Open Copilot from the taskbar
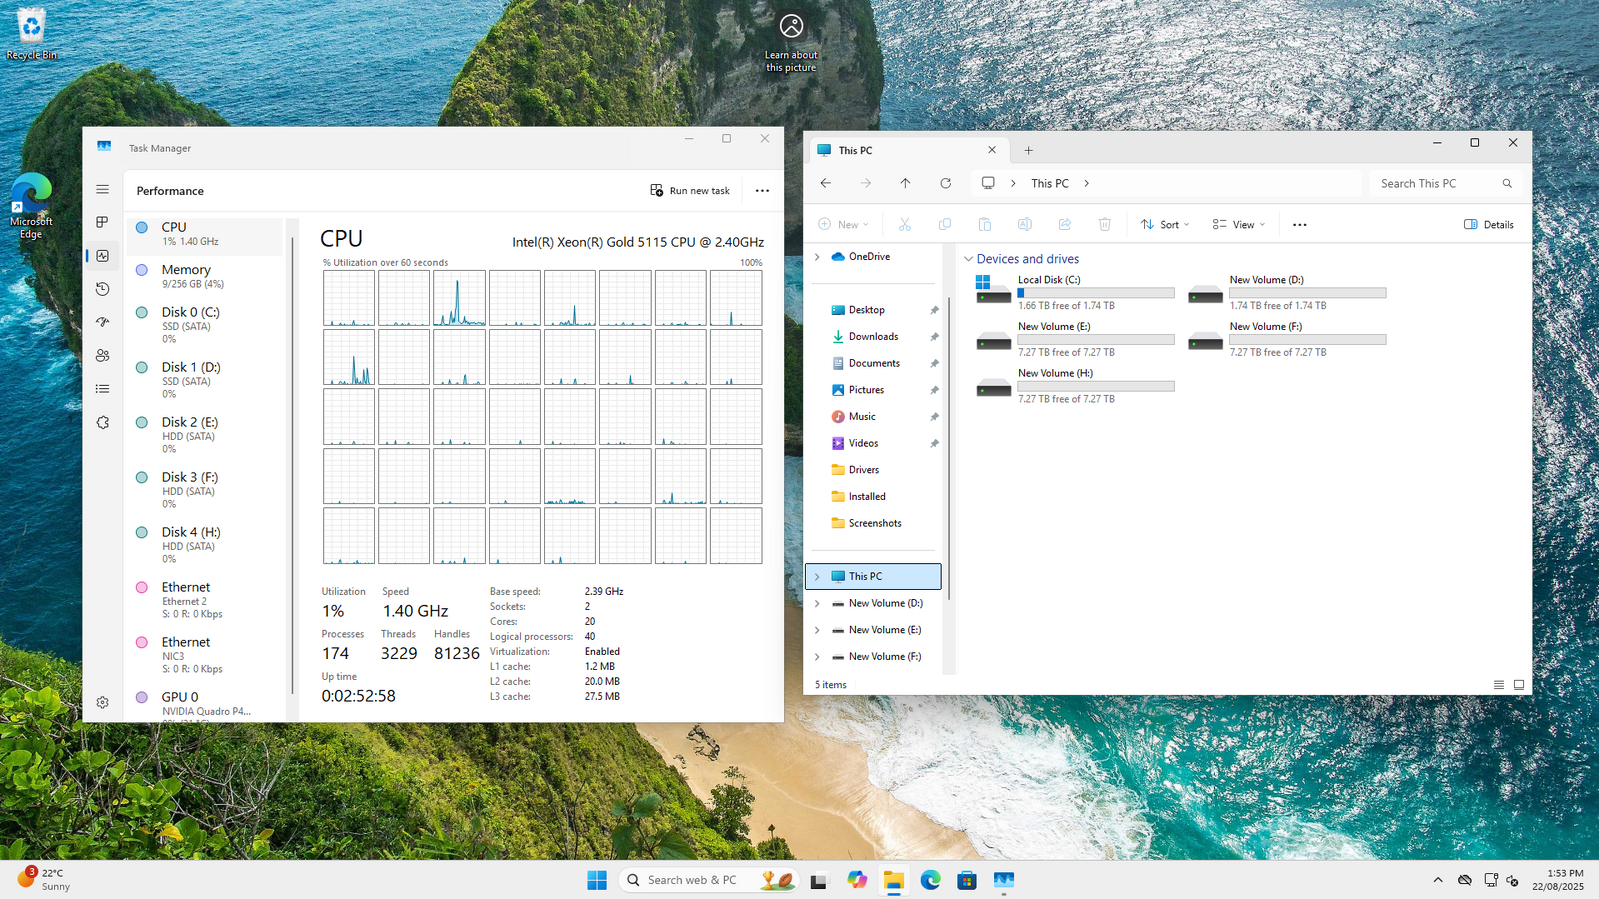 click(857, 880)
